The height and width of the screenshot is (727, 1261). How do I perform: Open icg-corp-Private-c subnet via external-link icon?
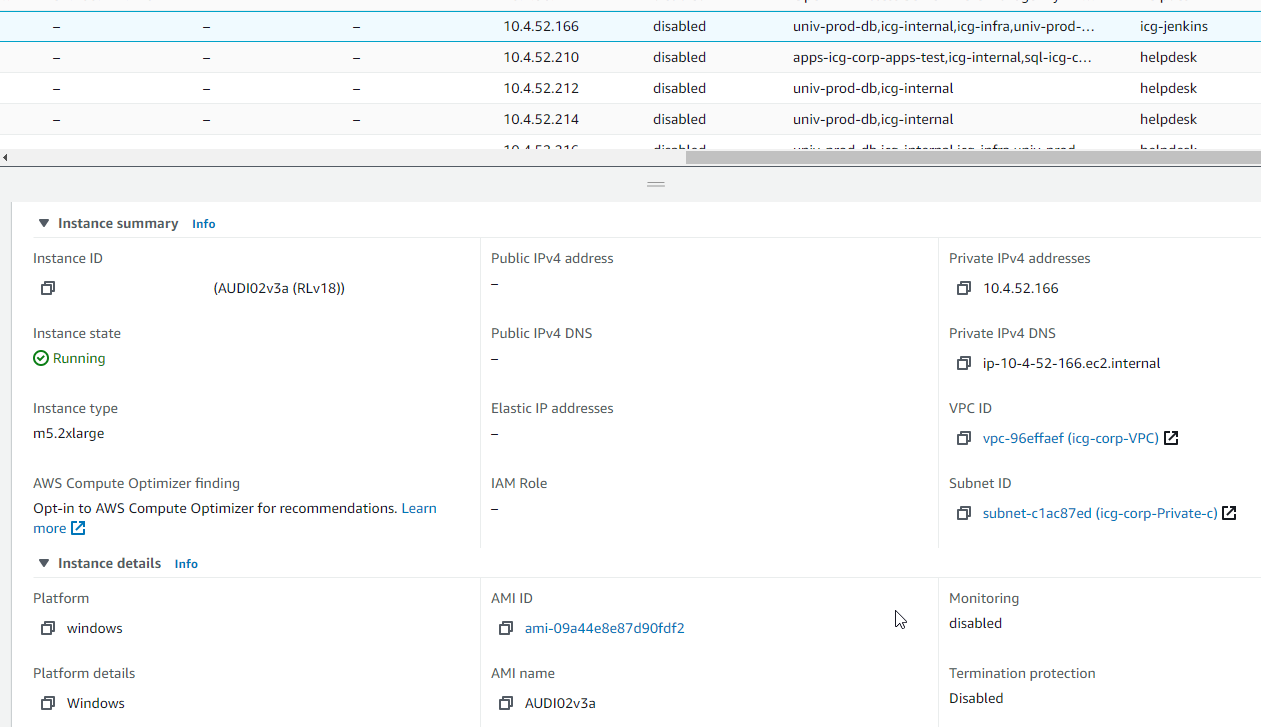click(x=1229, y=512)
